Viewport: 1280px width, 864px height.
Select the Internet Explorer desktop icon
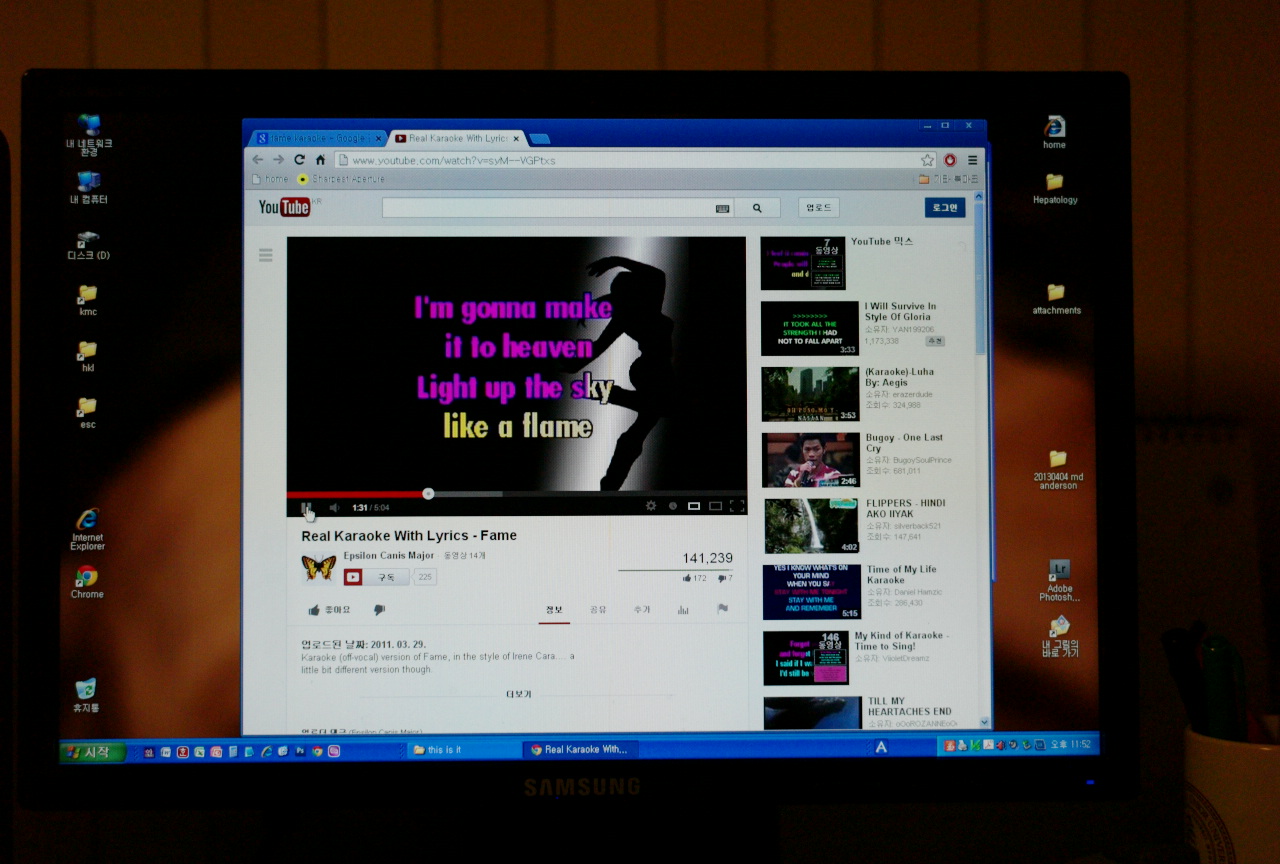pos(87,529)
